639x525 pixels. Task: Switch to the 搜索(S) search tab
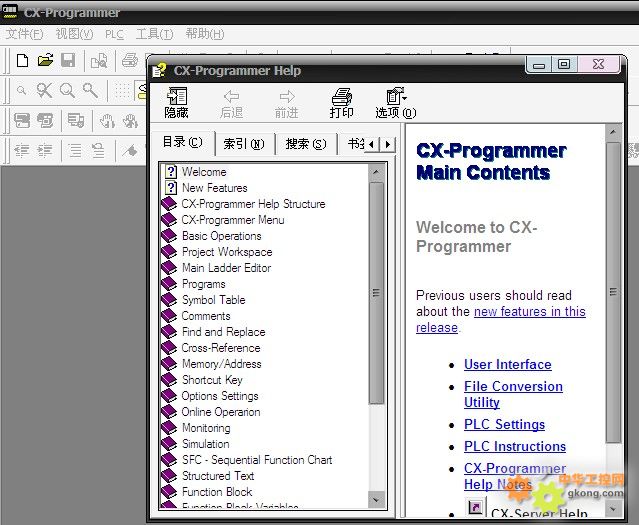(x=306, y=143)
